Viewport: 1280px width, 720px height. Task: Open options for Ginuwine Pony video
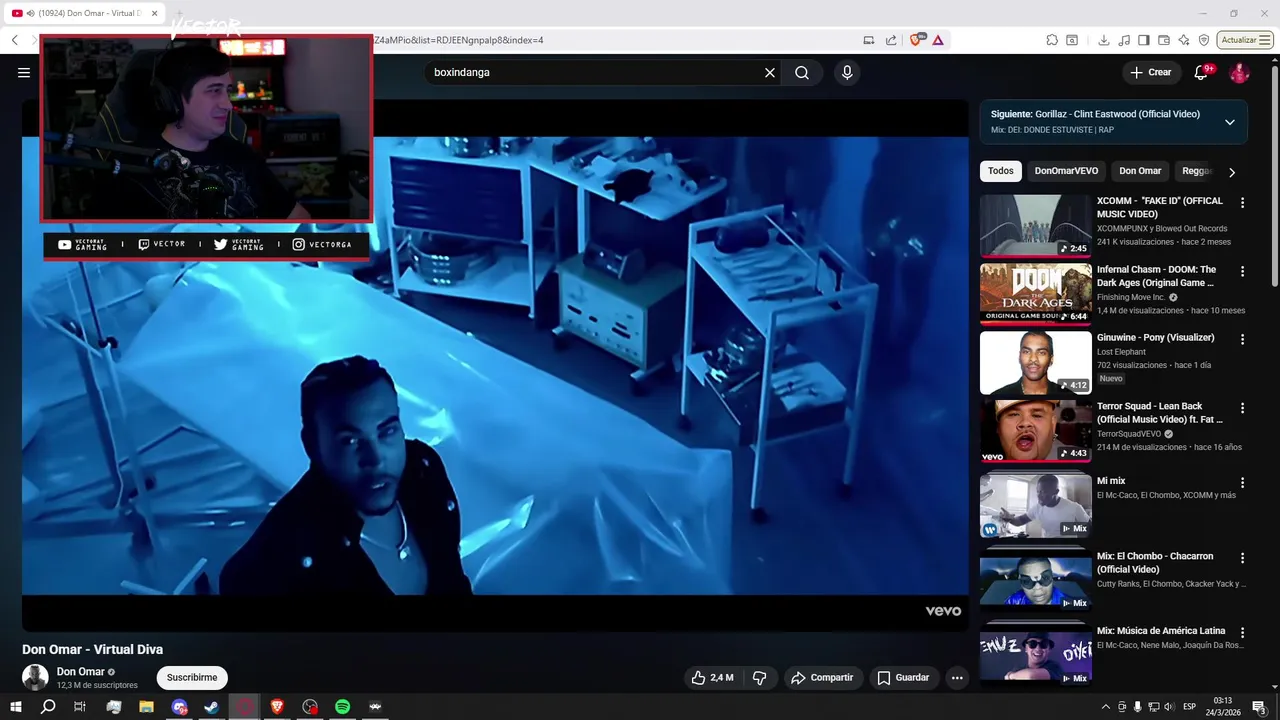pyautogui.click(x=1242, y=339)
